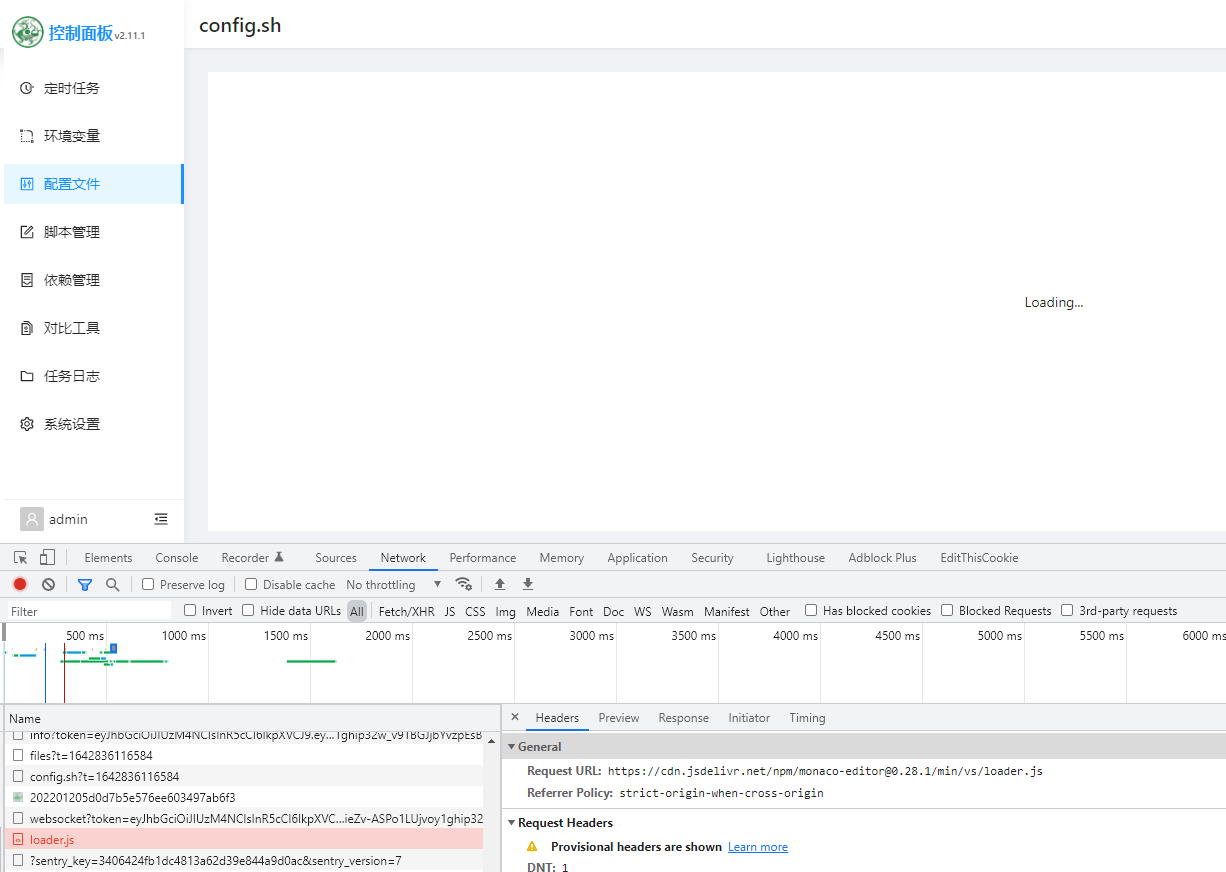The width and height of the screenshot is (1226, 872).
Task: Enable the Disable cache checkbox
Action: 251,584
